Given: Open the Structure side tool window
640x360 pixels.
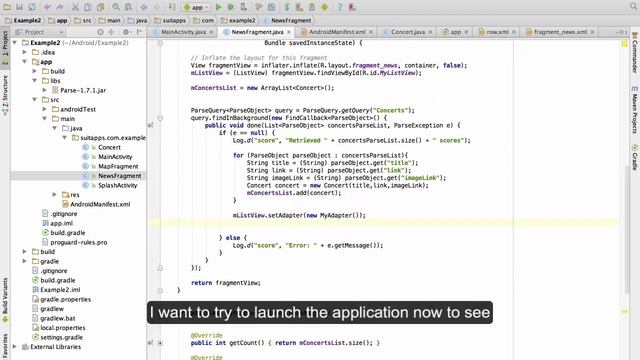Looking at the screenshot, I should tap(5, 95).
